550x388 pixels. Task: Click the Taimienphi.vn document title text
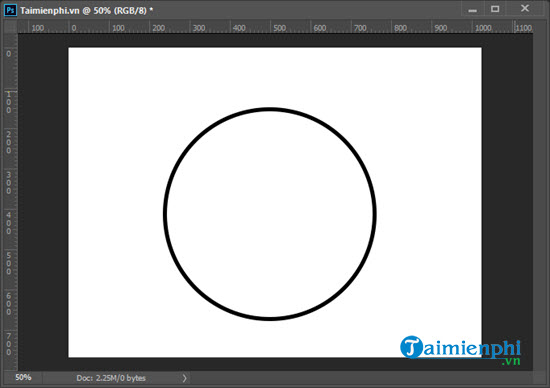point(50,11)
